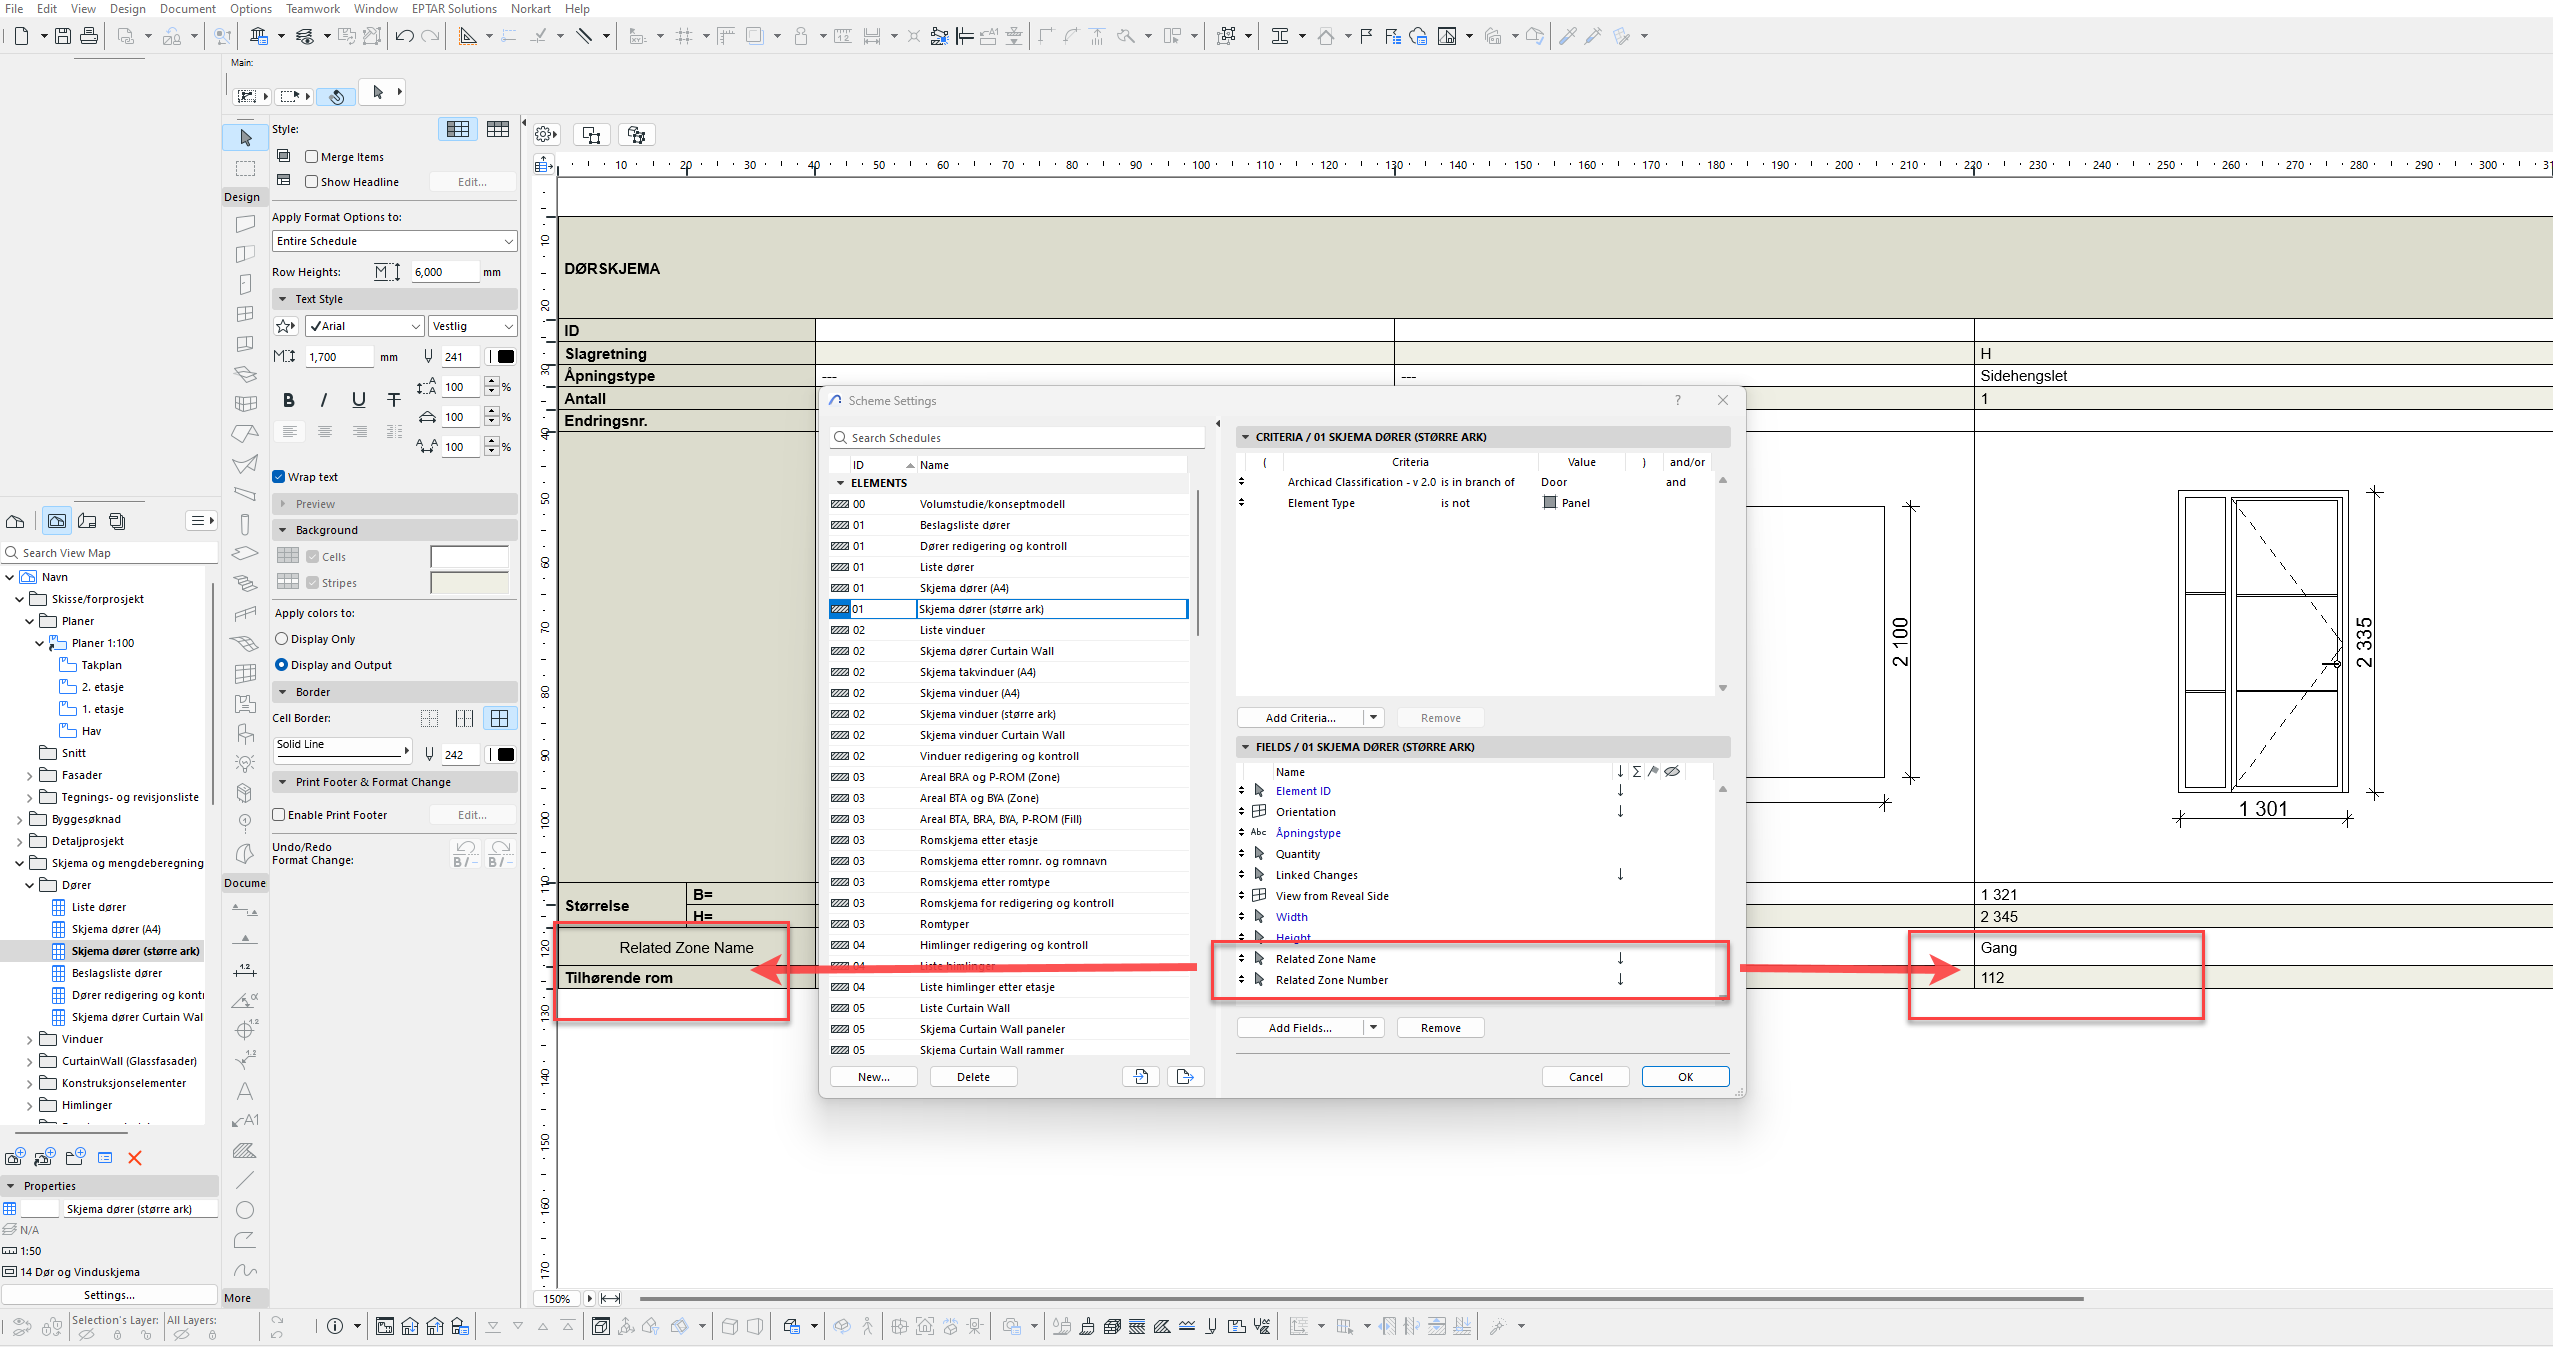Viewport: 2553px width, 1347px height.
Task: Enable the Merge Items checkbox
Action: tap(312, 157)
